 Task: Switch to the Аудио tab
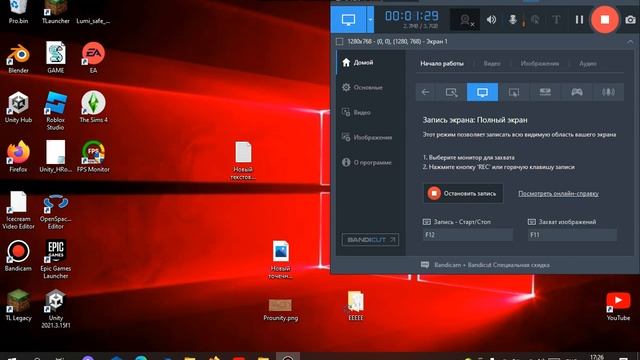(x=588, y=64)
